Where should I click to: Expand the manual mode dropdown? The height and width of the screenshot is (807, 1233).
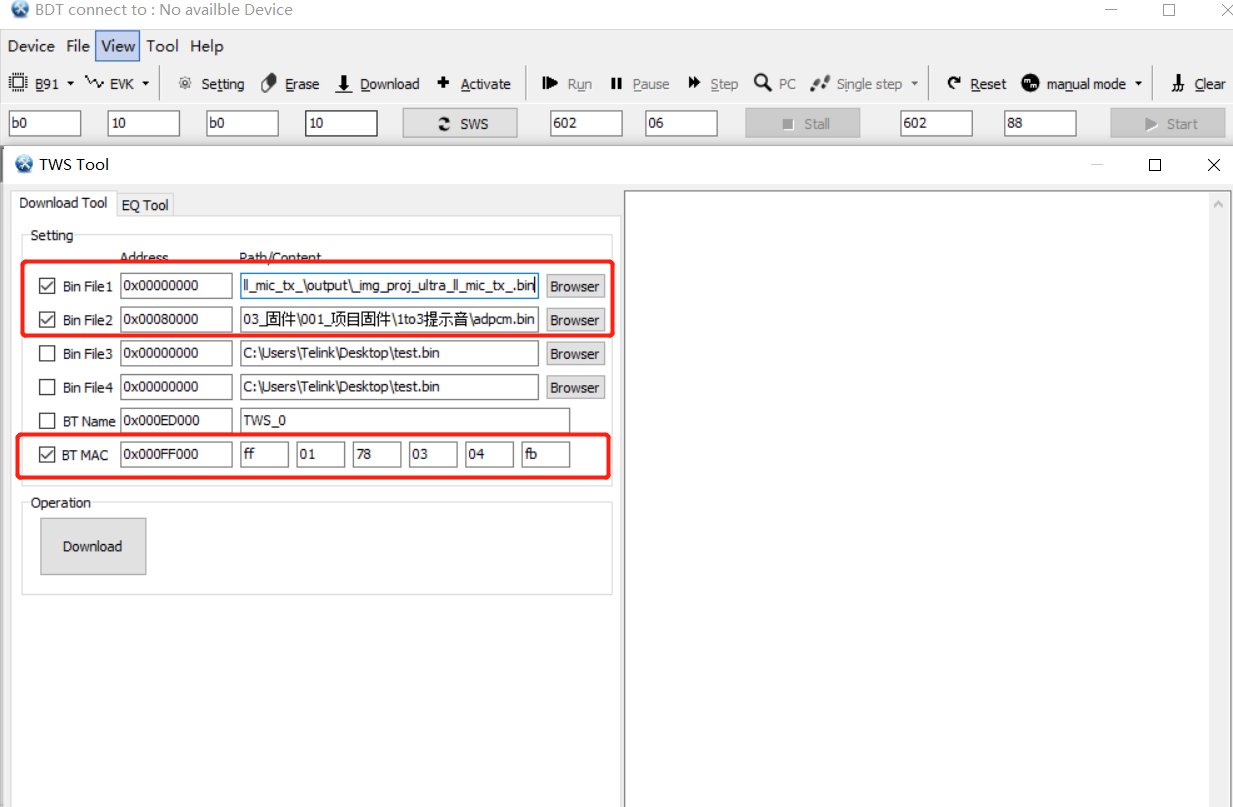pos(1138,84)
